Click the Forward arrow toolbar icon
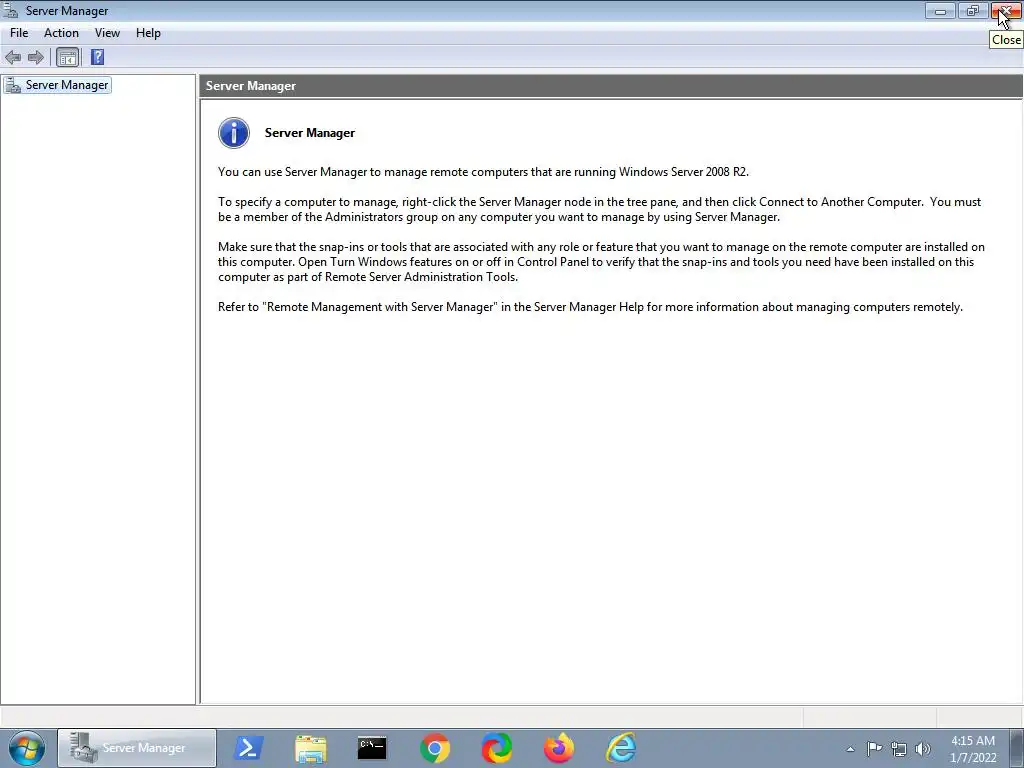Viewport: 1024px width, 768px height. (x=36, y=57)
